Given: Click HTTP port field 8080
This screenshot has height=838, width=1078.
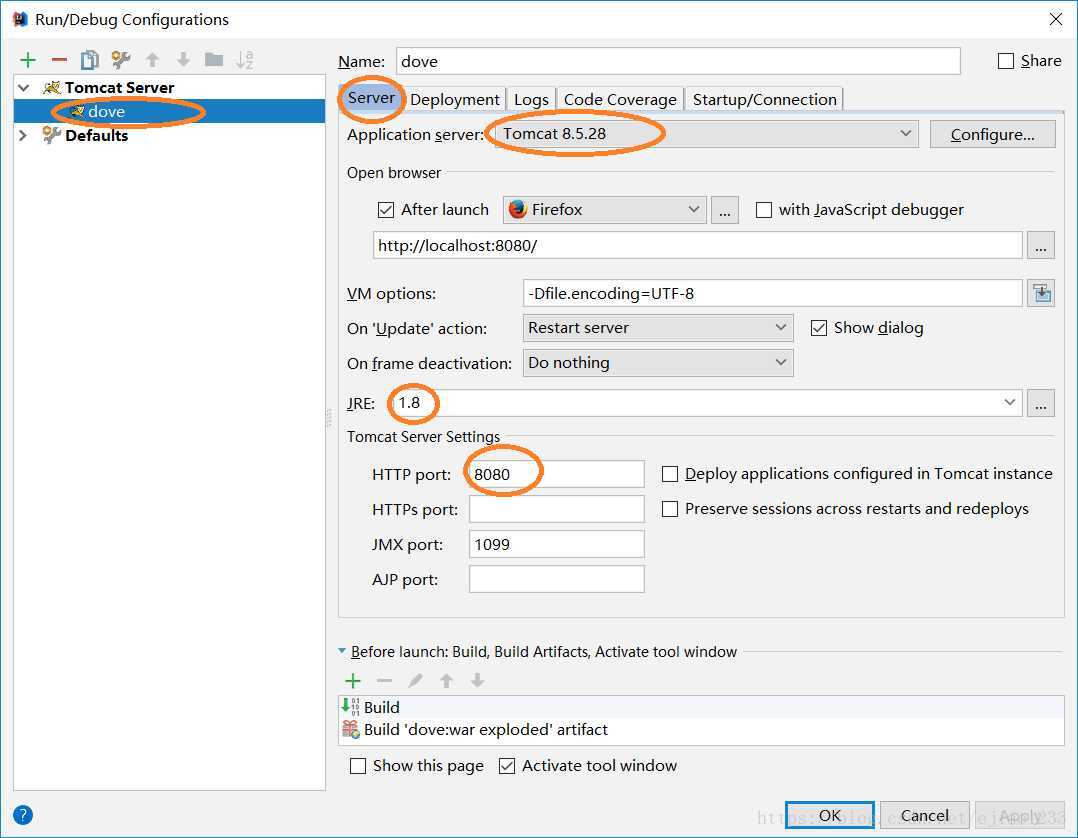Looking at the screenshot, I should [x=556, y=474].
